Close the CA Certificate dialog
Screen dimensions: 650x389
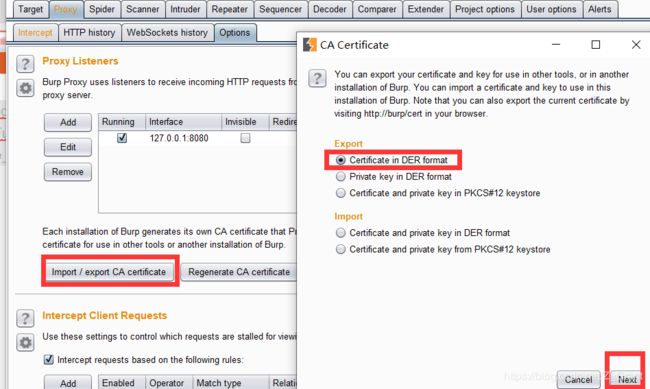pyautogui.click(x=636, y=44)
